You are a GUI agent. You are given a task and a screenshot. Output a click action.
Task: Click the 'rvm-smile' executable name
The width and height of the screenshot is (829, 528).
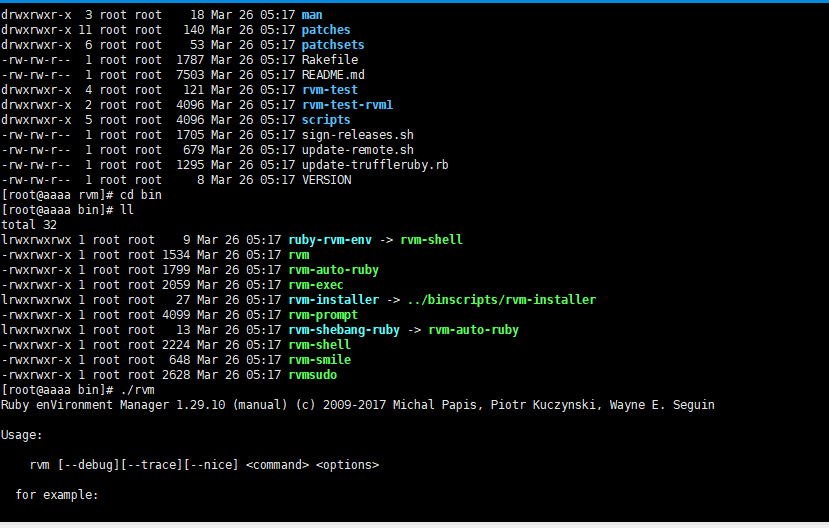click(x=319, y=360)
